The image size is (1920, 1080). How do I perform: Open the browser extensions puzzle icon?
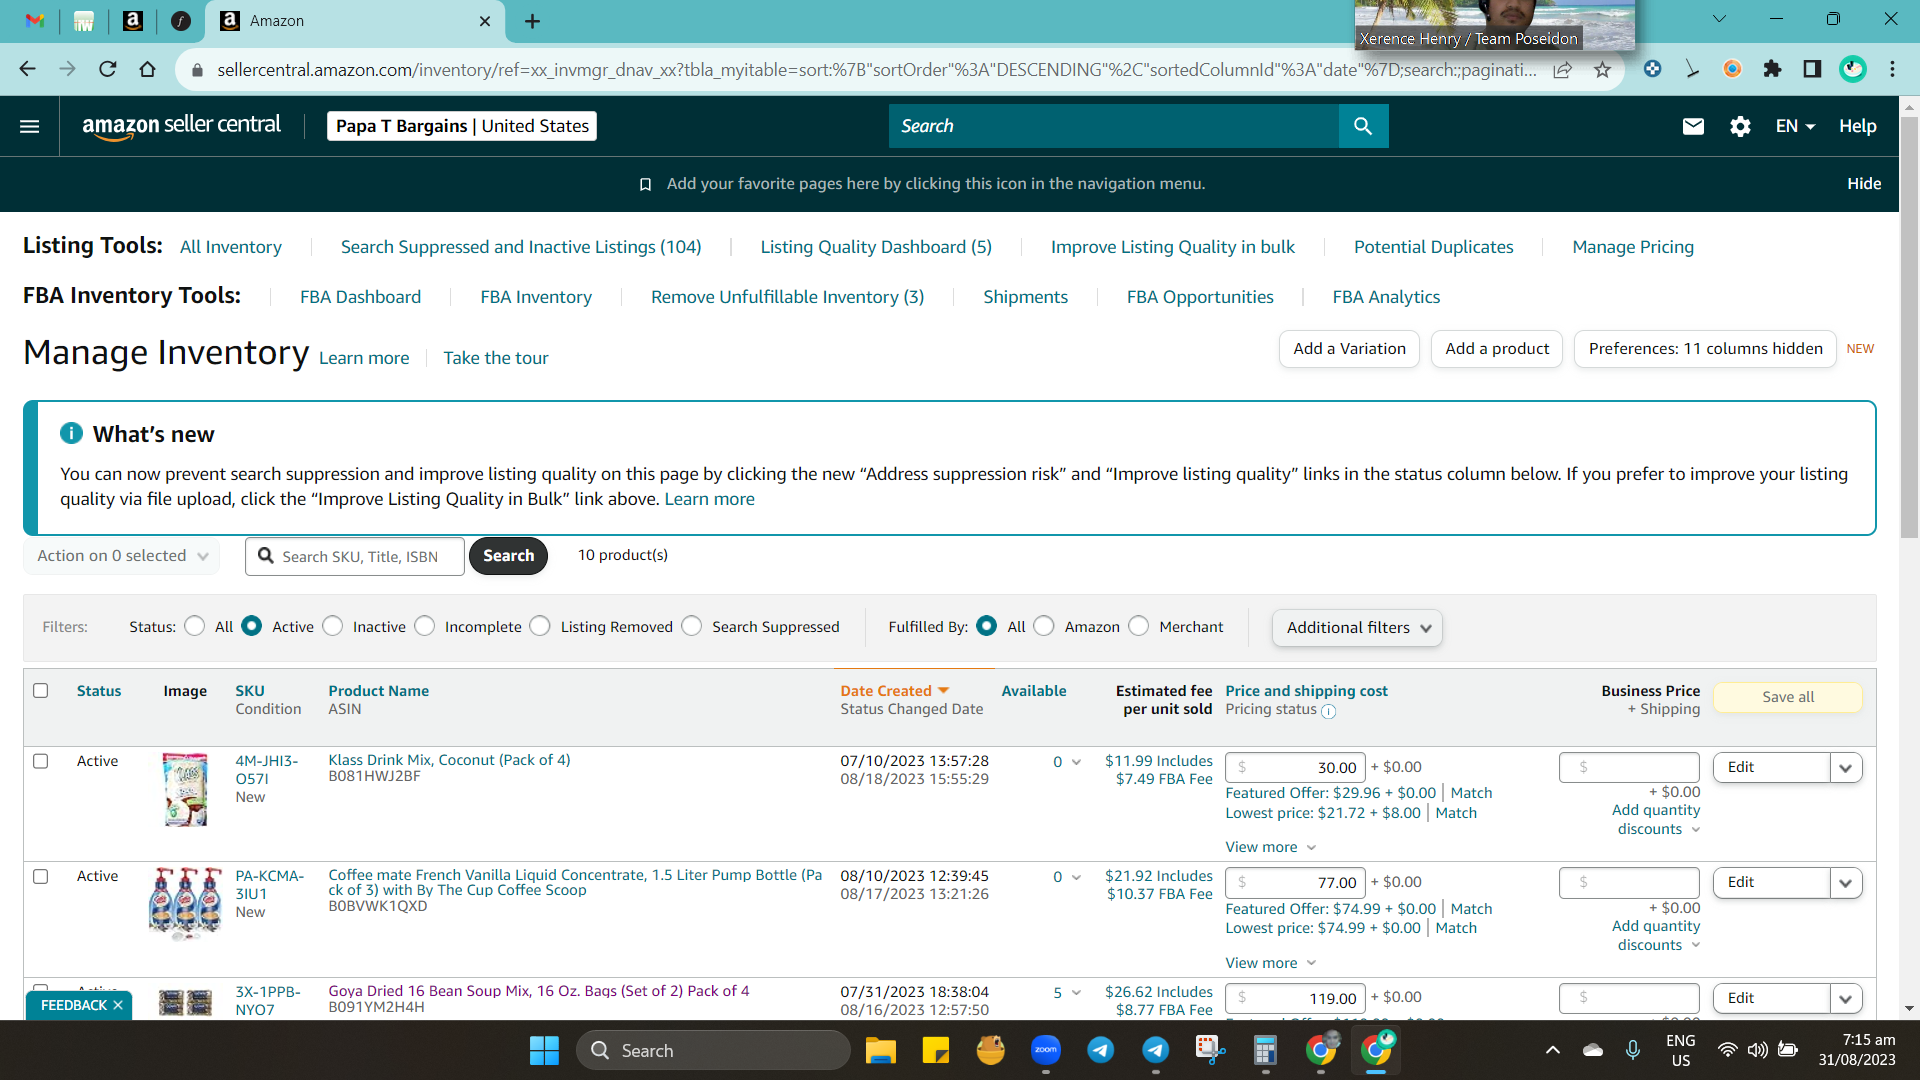point(1772,69)
